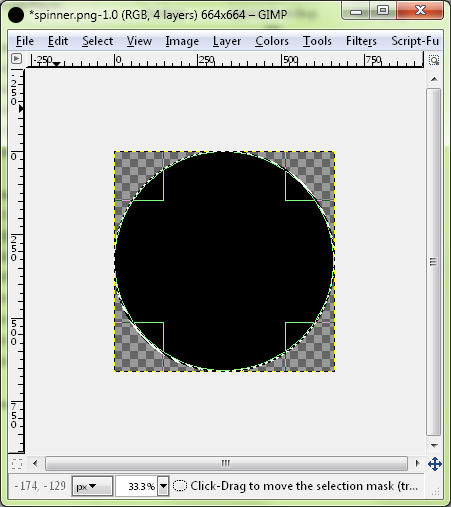451x507 pixels.
Task: Open the Image menu
Action: click(x=182, y=41)
